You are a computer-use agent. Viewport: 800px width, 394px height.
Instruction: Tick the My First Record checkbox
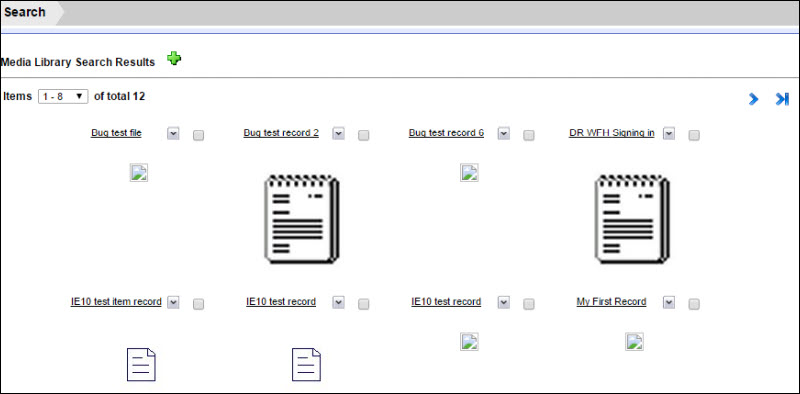click(694, 304)
